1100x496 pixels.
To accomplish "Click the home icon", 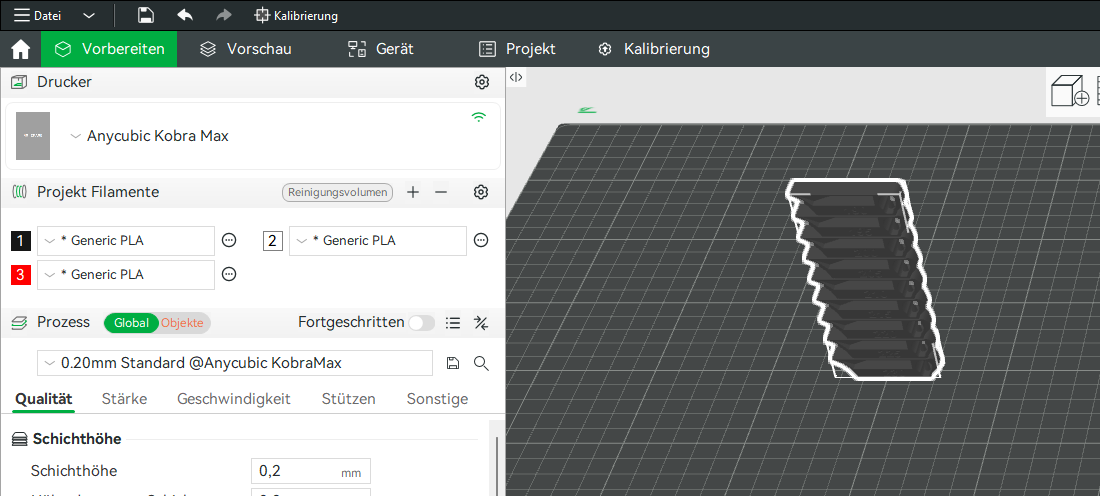I will point(20,49).
